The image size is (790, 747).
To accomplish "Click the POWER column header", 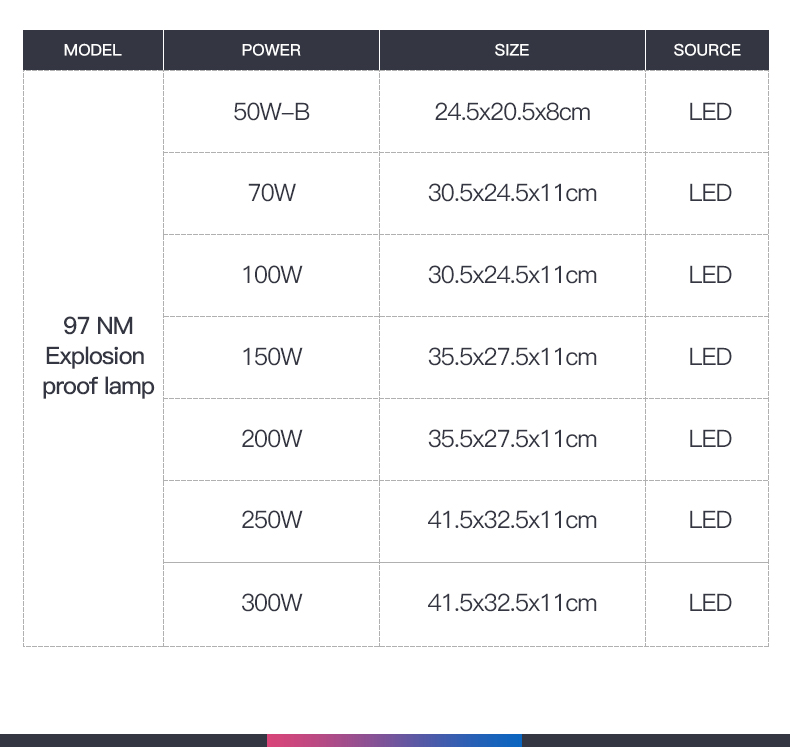I will 271,50.
